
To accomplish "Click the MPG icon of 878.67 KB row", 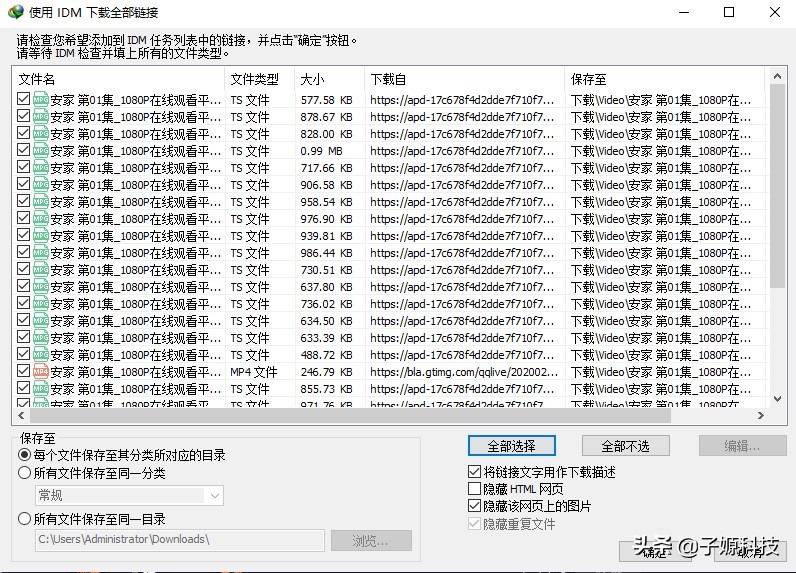I will [x=41, y=116].
